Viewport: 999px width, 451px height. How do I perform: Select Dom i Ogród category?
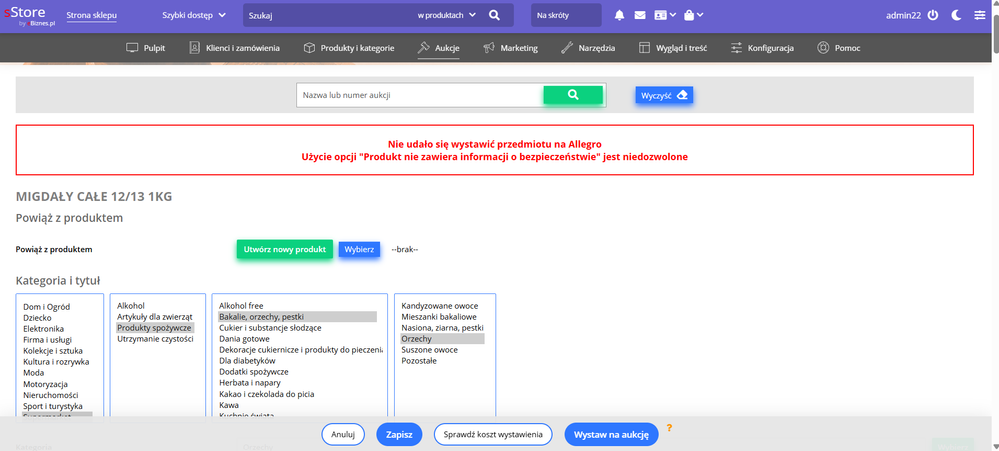[47, 306]
